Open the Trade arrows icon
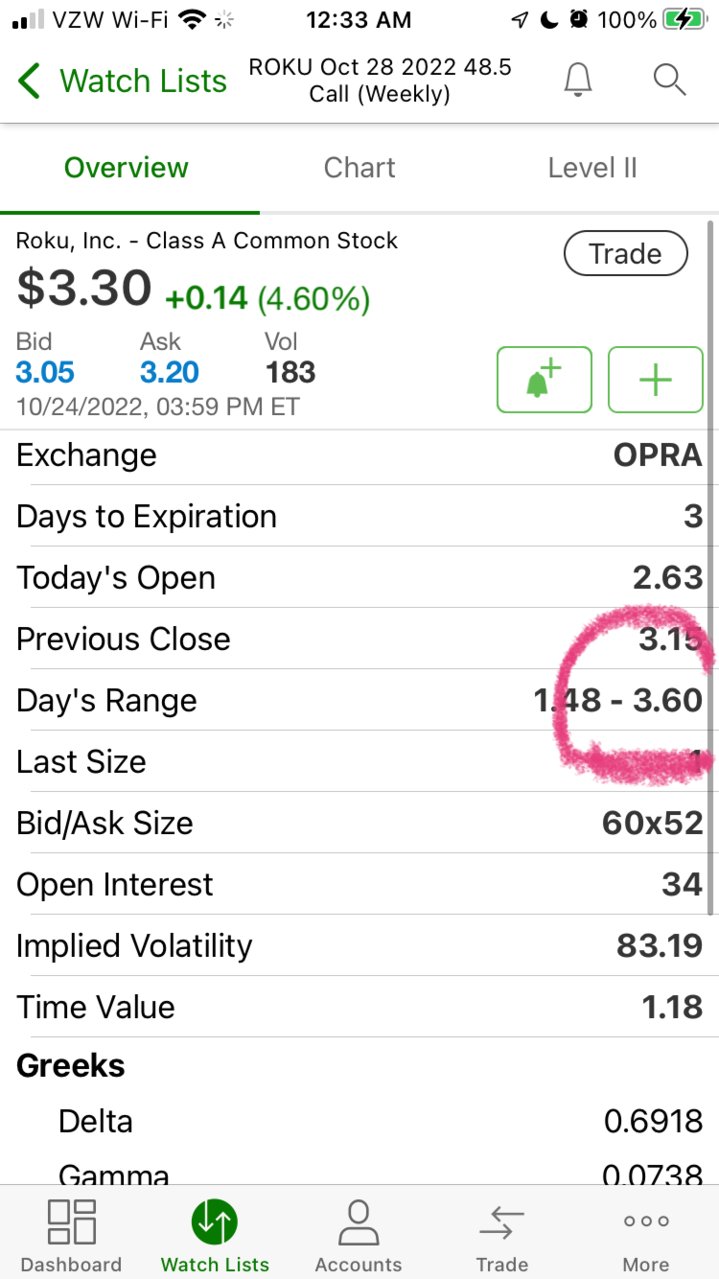Viewport: 719px width, 1279px height. [502, 1222]
